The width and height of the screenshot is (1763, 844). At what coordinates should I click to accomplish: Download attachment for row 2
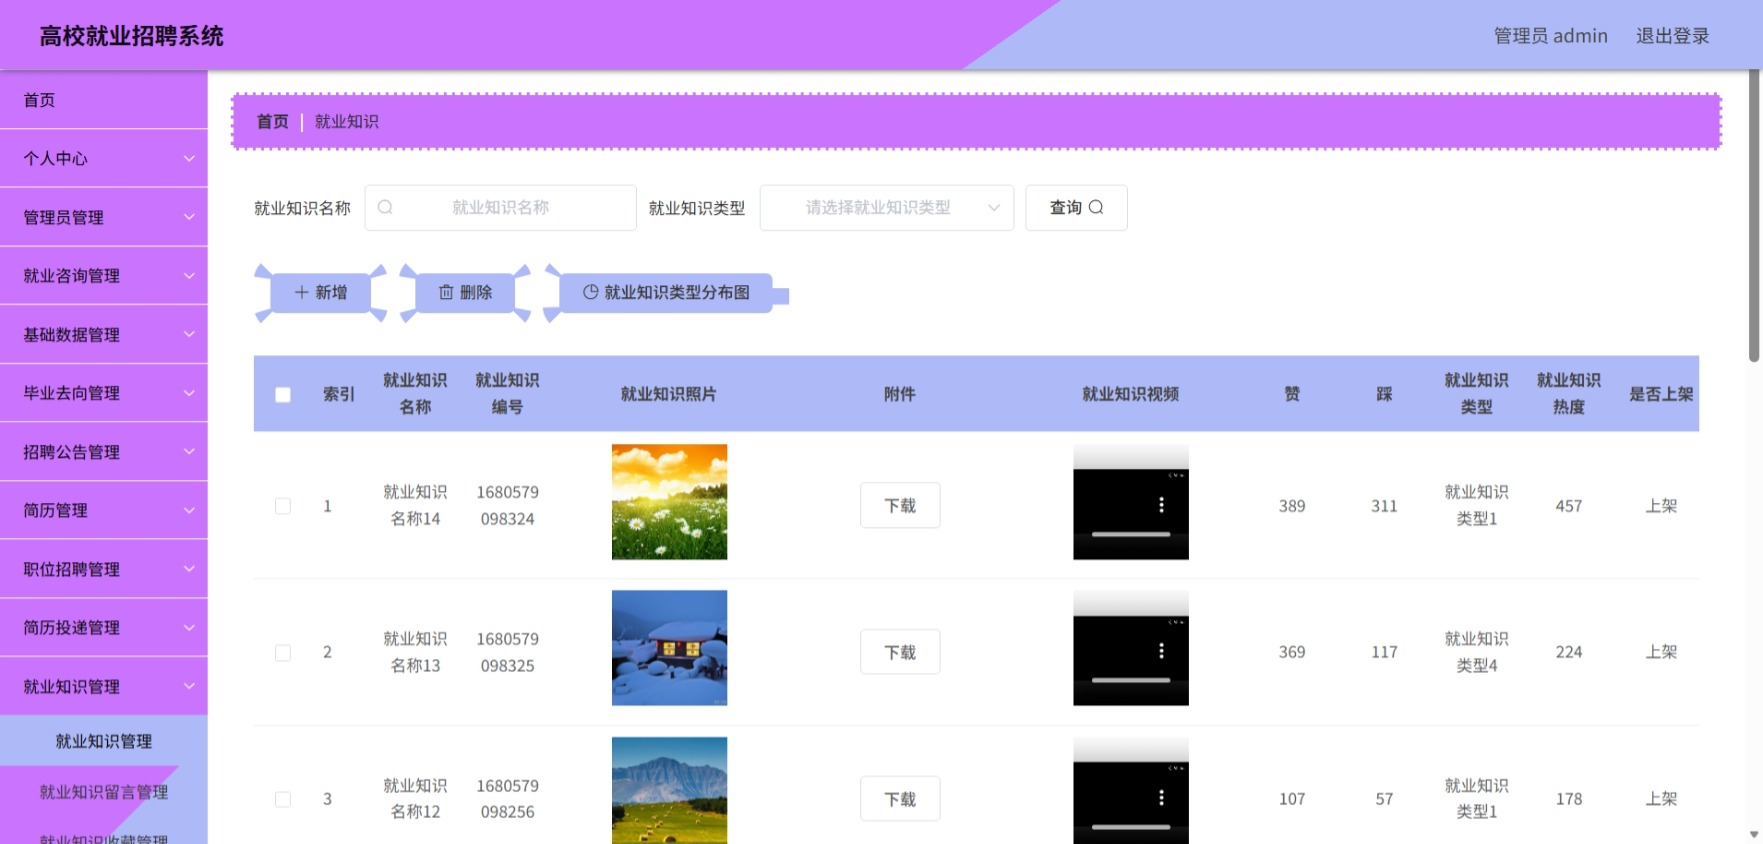900,652
